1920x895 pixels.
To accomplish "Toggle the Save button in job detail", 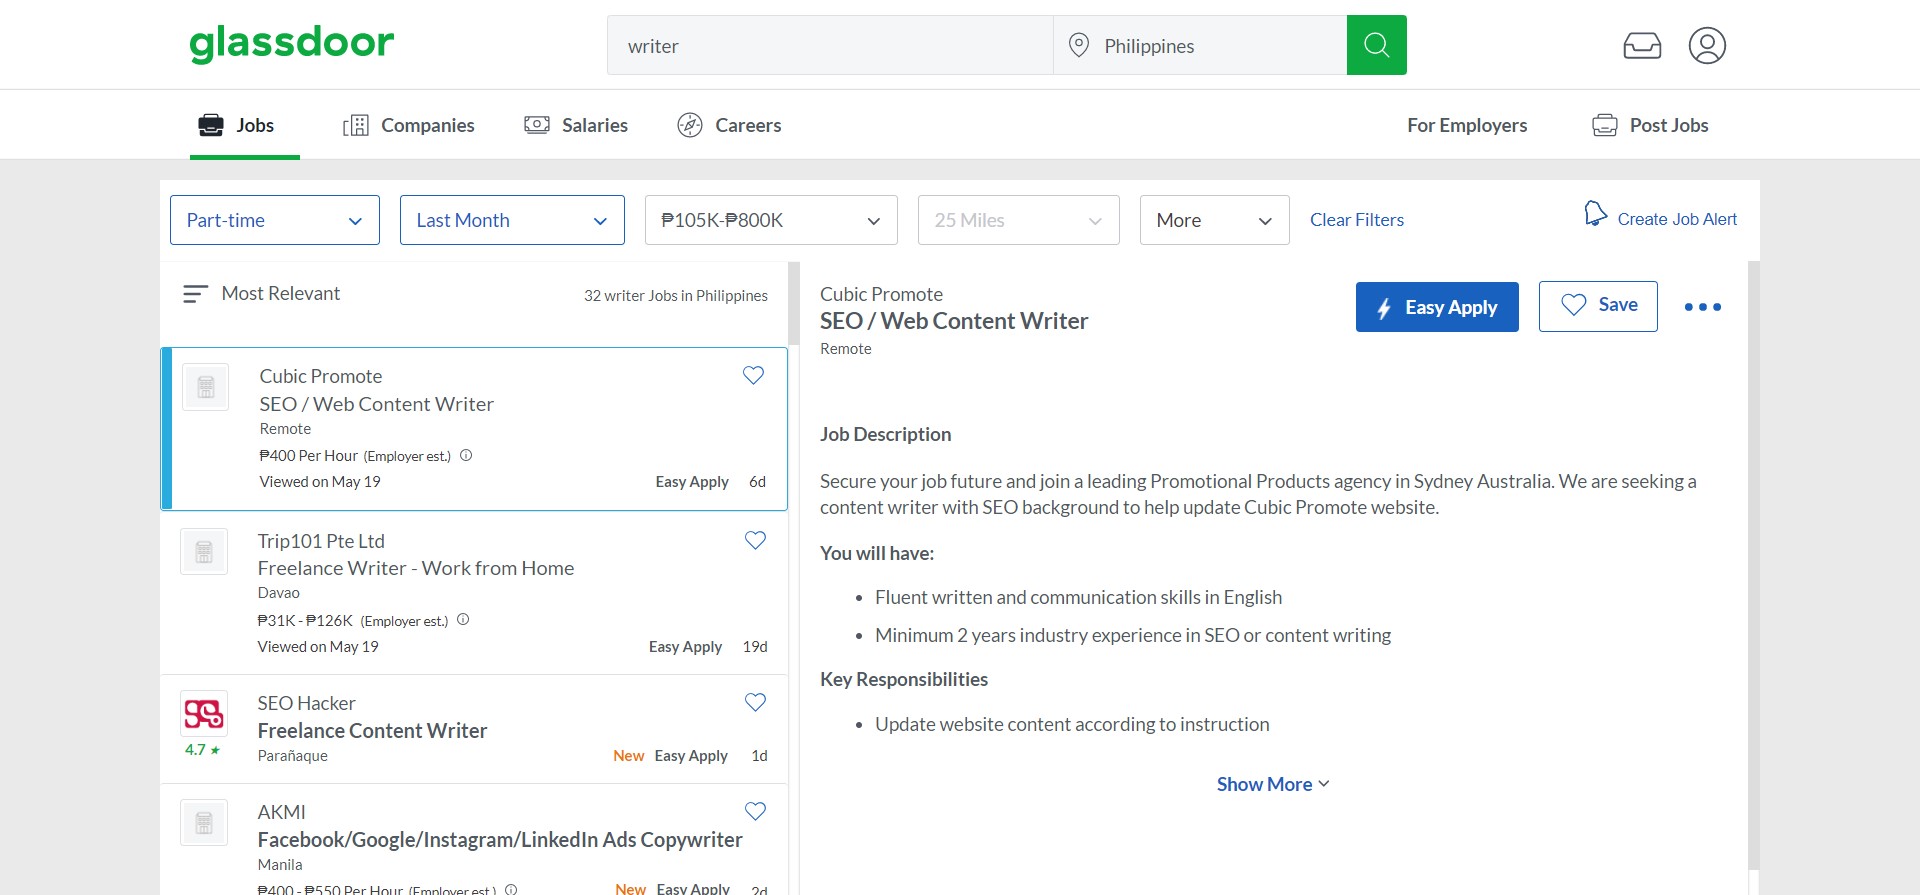I will [1598, 306].
